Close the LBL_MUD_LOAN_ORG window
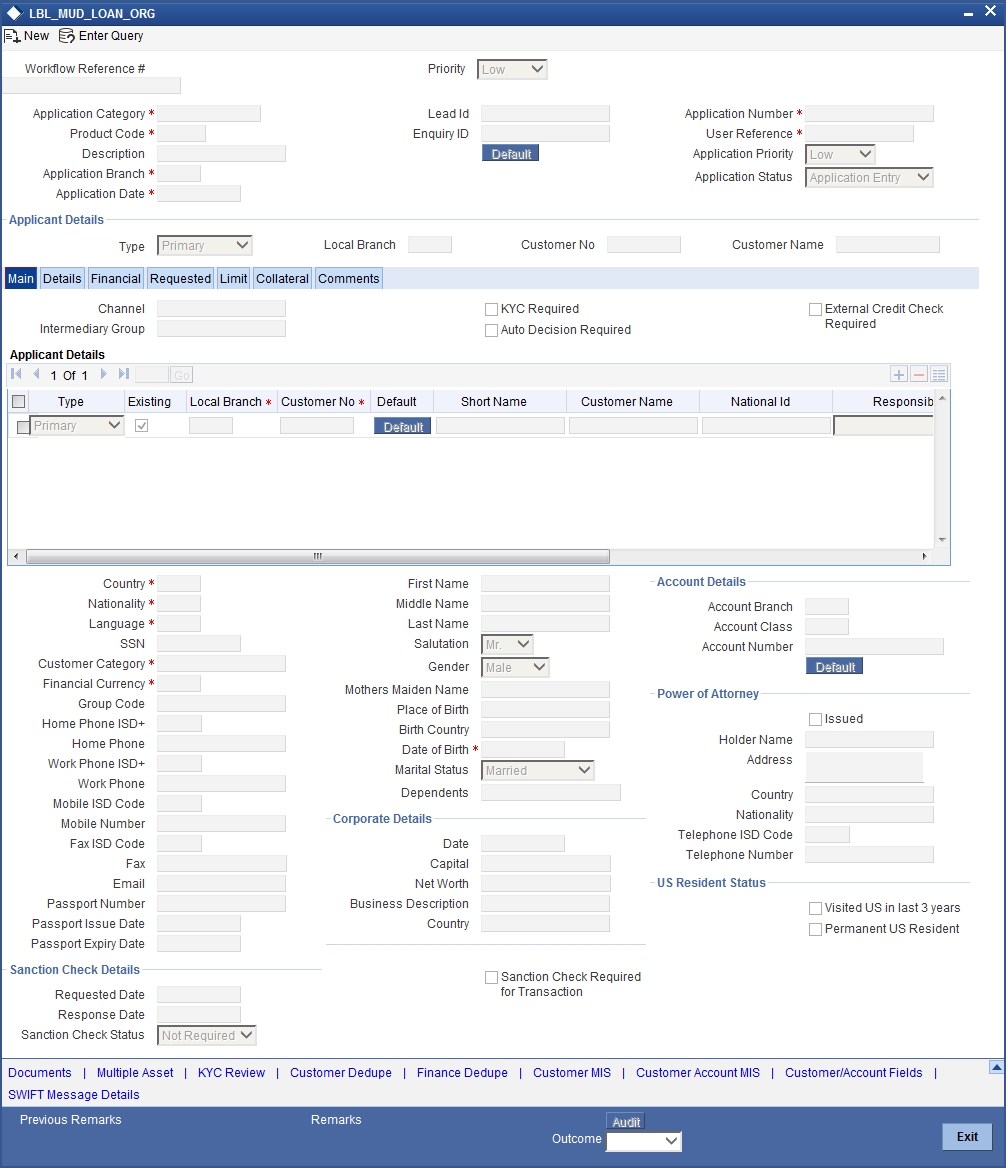 (990, 11)
